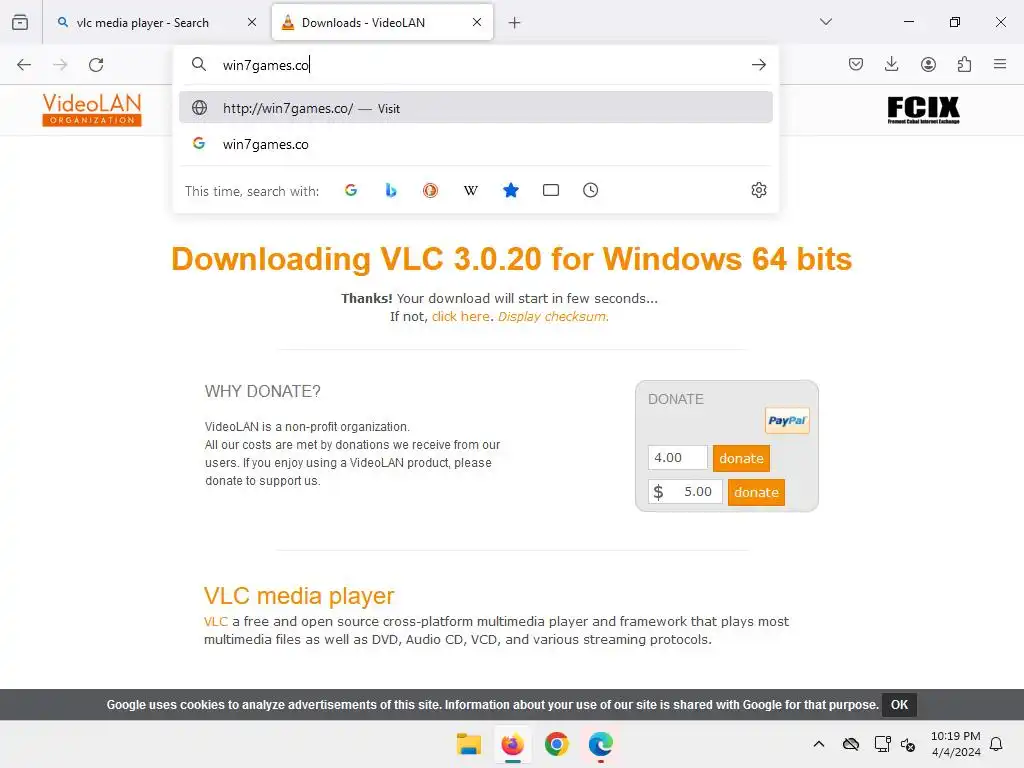Open Save to Pocket icon
This screenshot has width=1024, height=768.
pyautogui.click(x=856, y=64)
